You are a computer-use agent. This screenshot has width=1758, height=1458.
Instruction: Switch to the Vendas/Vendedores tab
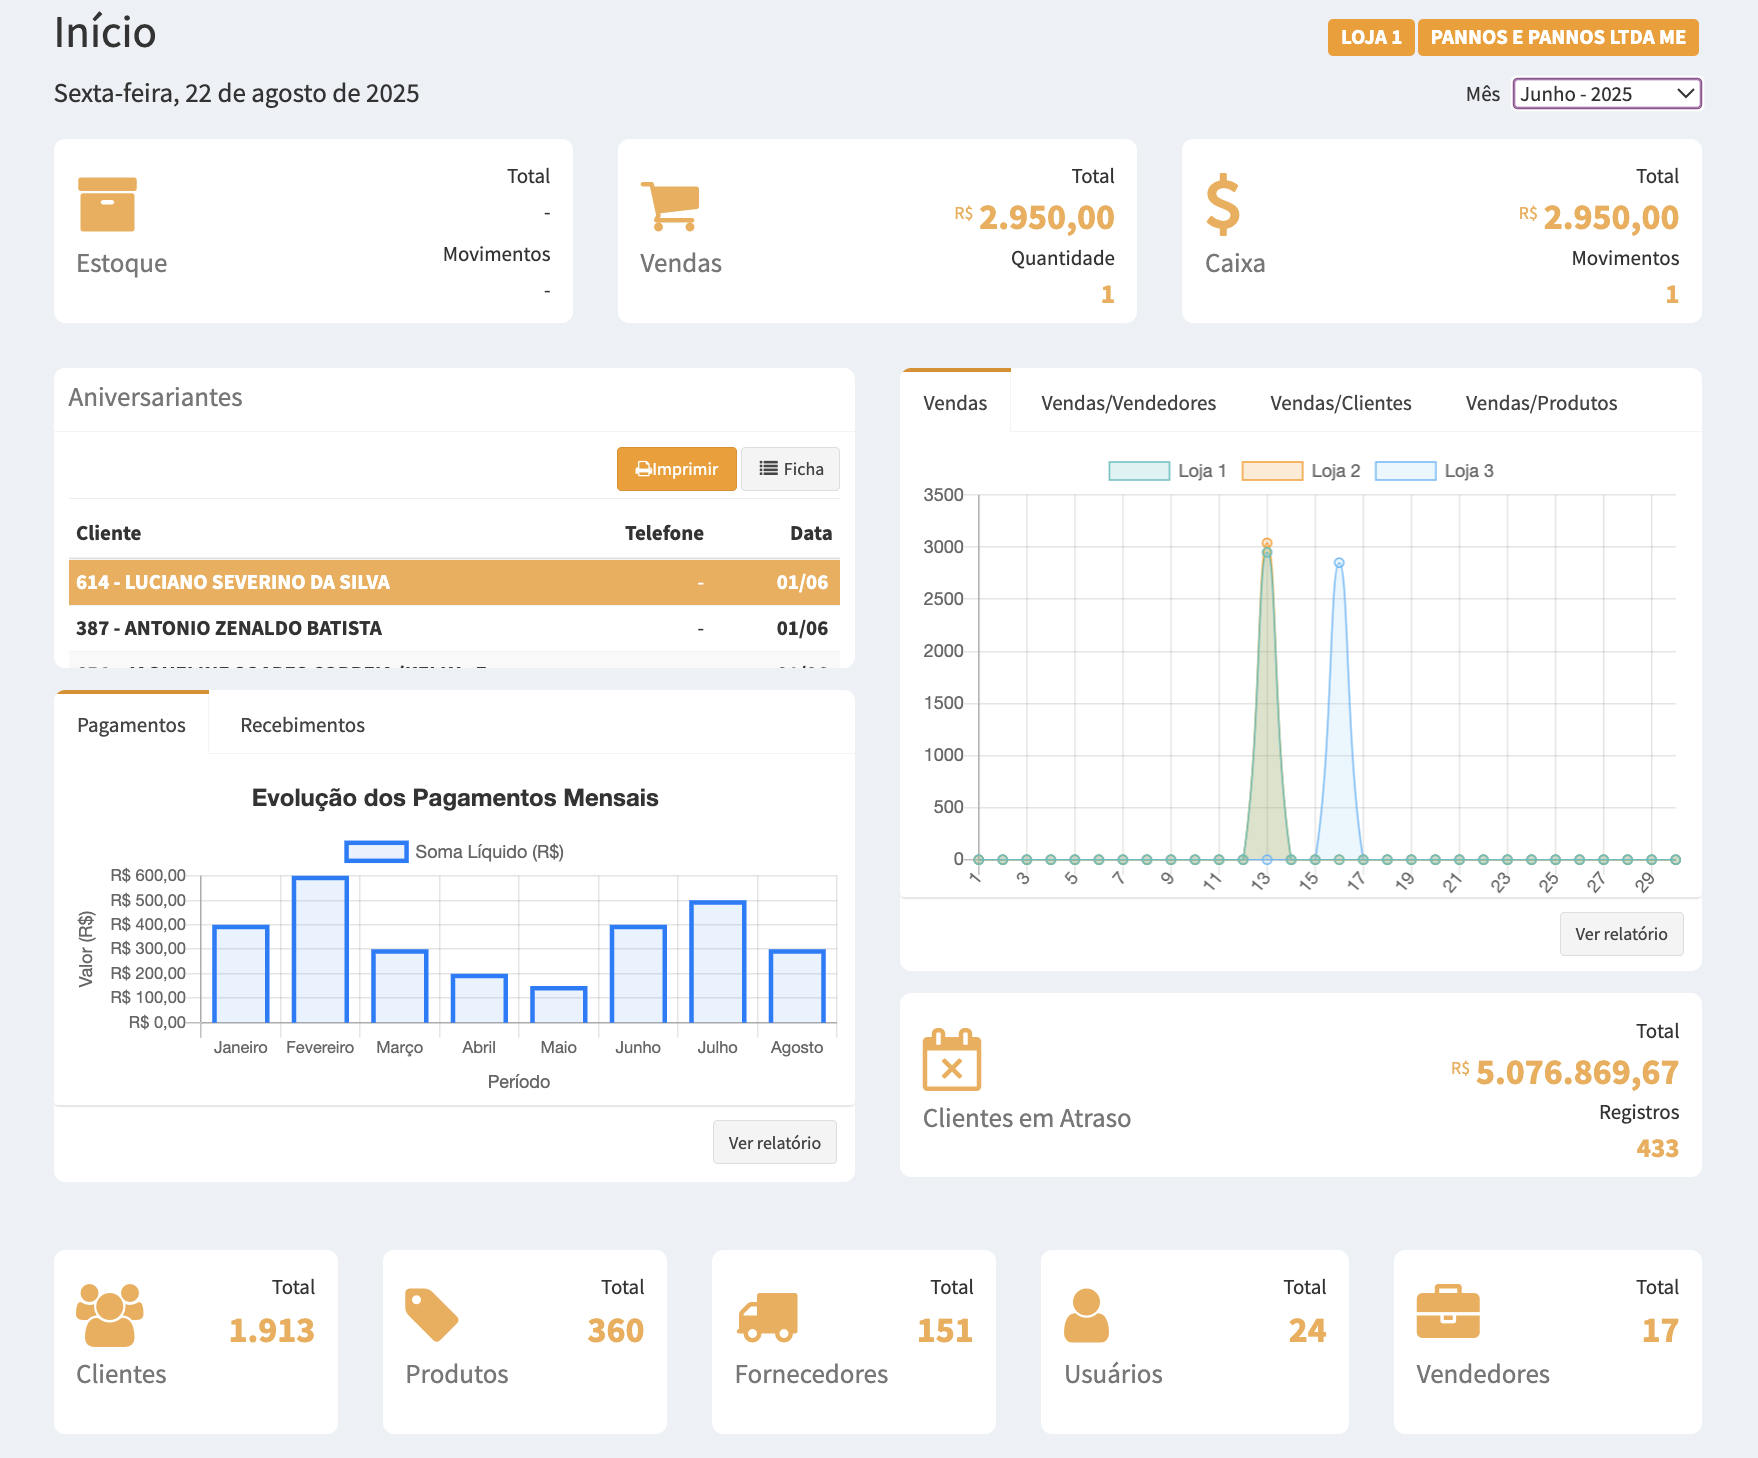1128,403
